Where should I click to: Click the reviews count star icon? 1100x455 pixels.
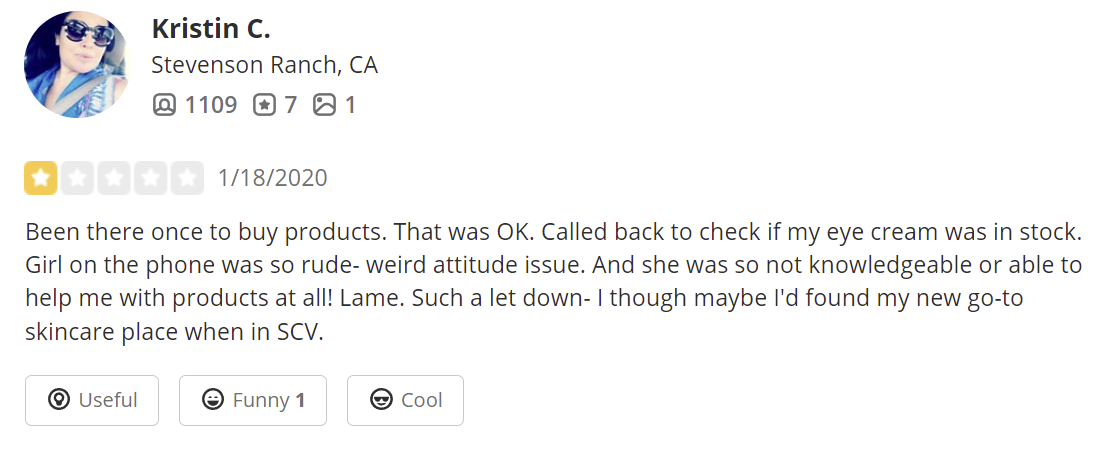click(264, 105)
